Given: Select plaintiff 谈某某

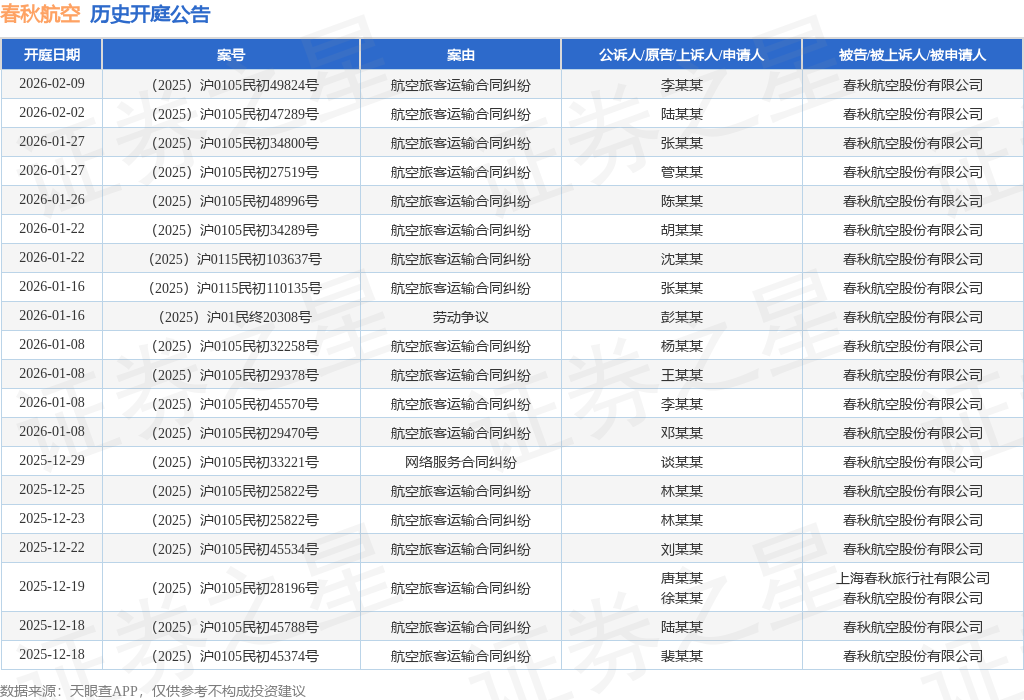Looking at the screenshot, I should click(681, 462).
